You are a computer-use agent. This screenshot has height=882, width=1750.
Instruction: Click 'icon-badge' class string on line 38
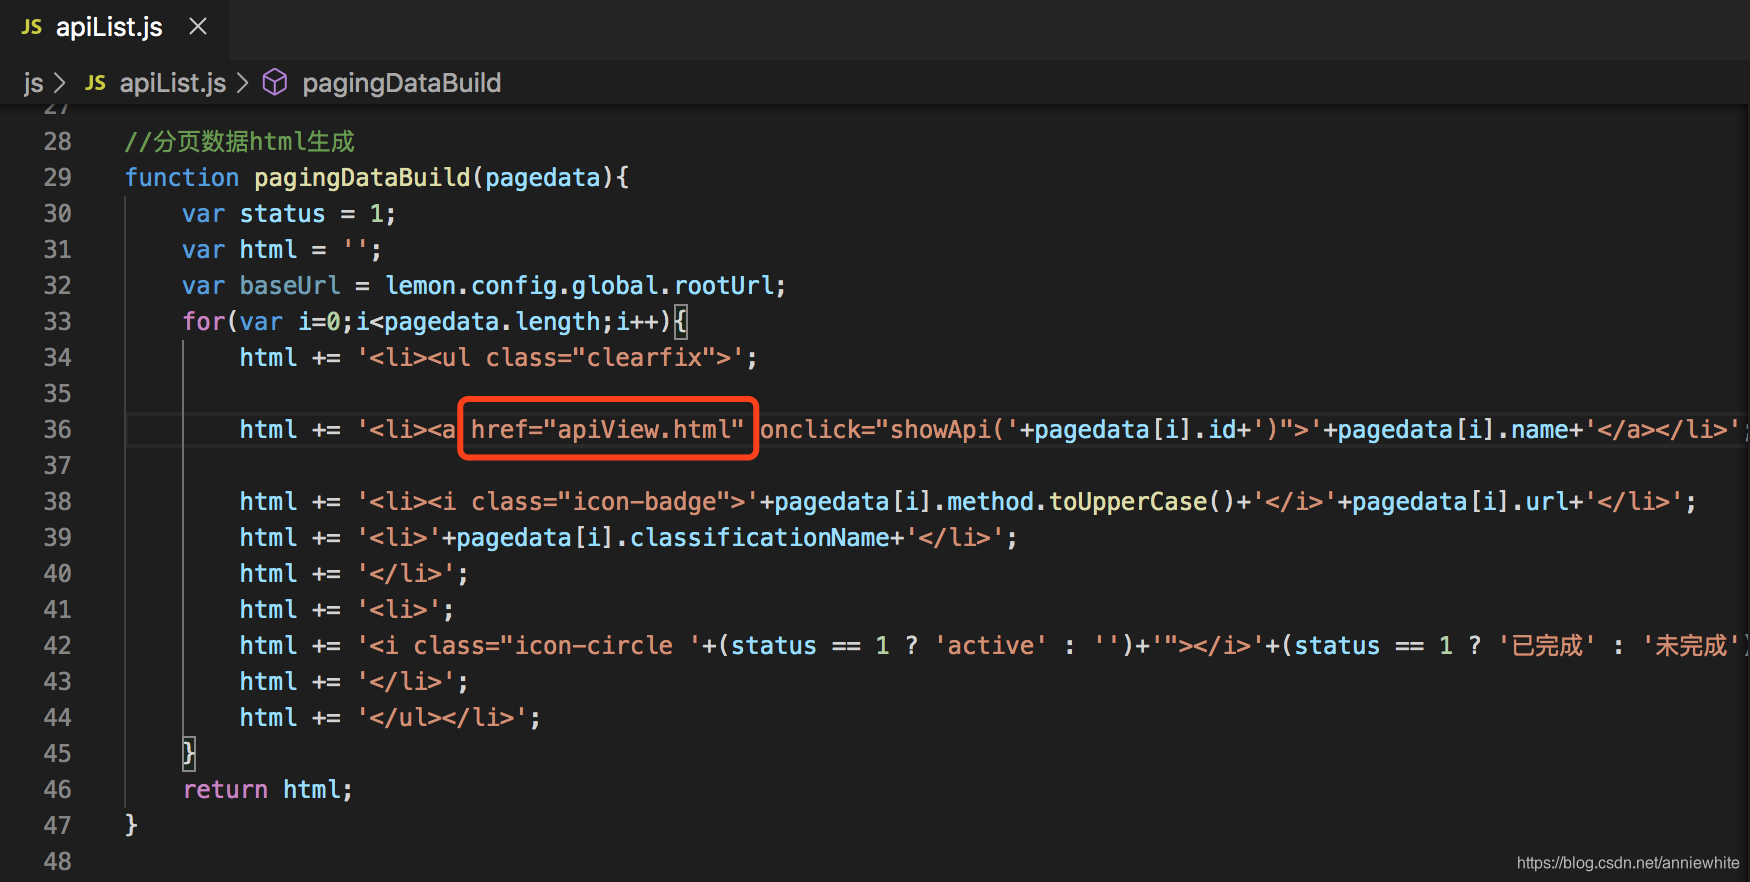[x=645, y=501]
